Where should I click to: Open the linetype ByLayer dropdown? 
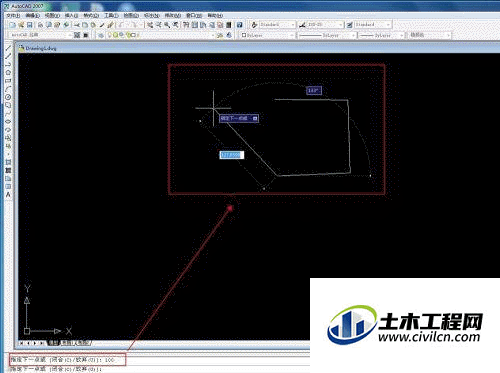(327, 35)
